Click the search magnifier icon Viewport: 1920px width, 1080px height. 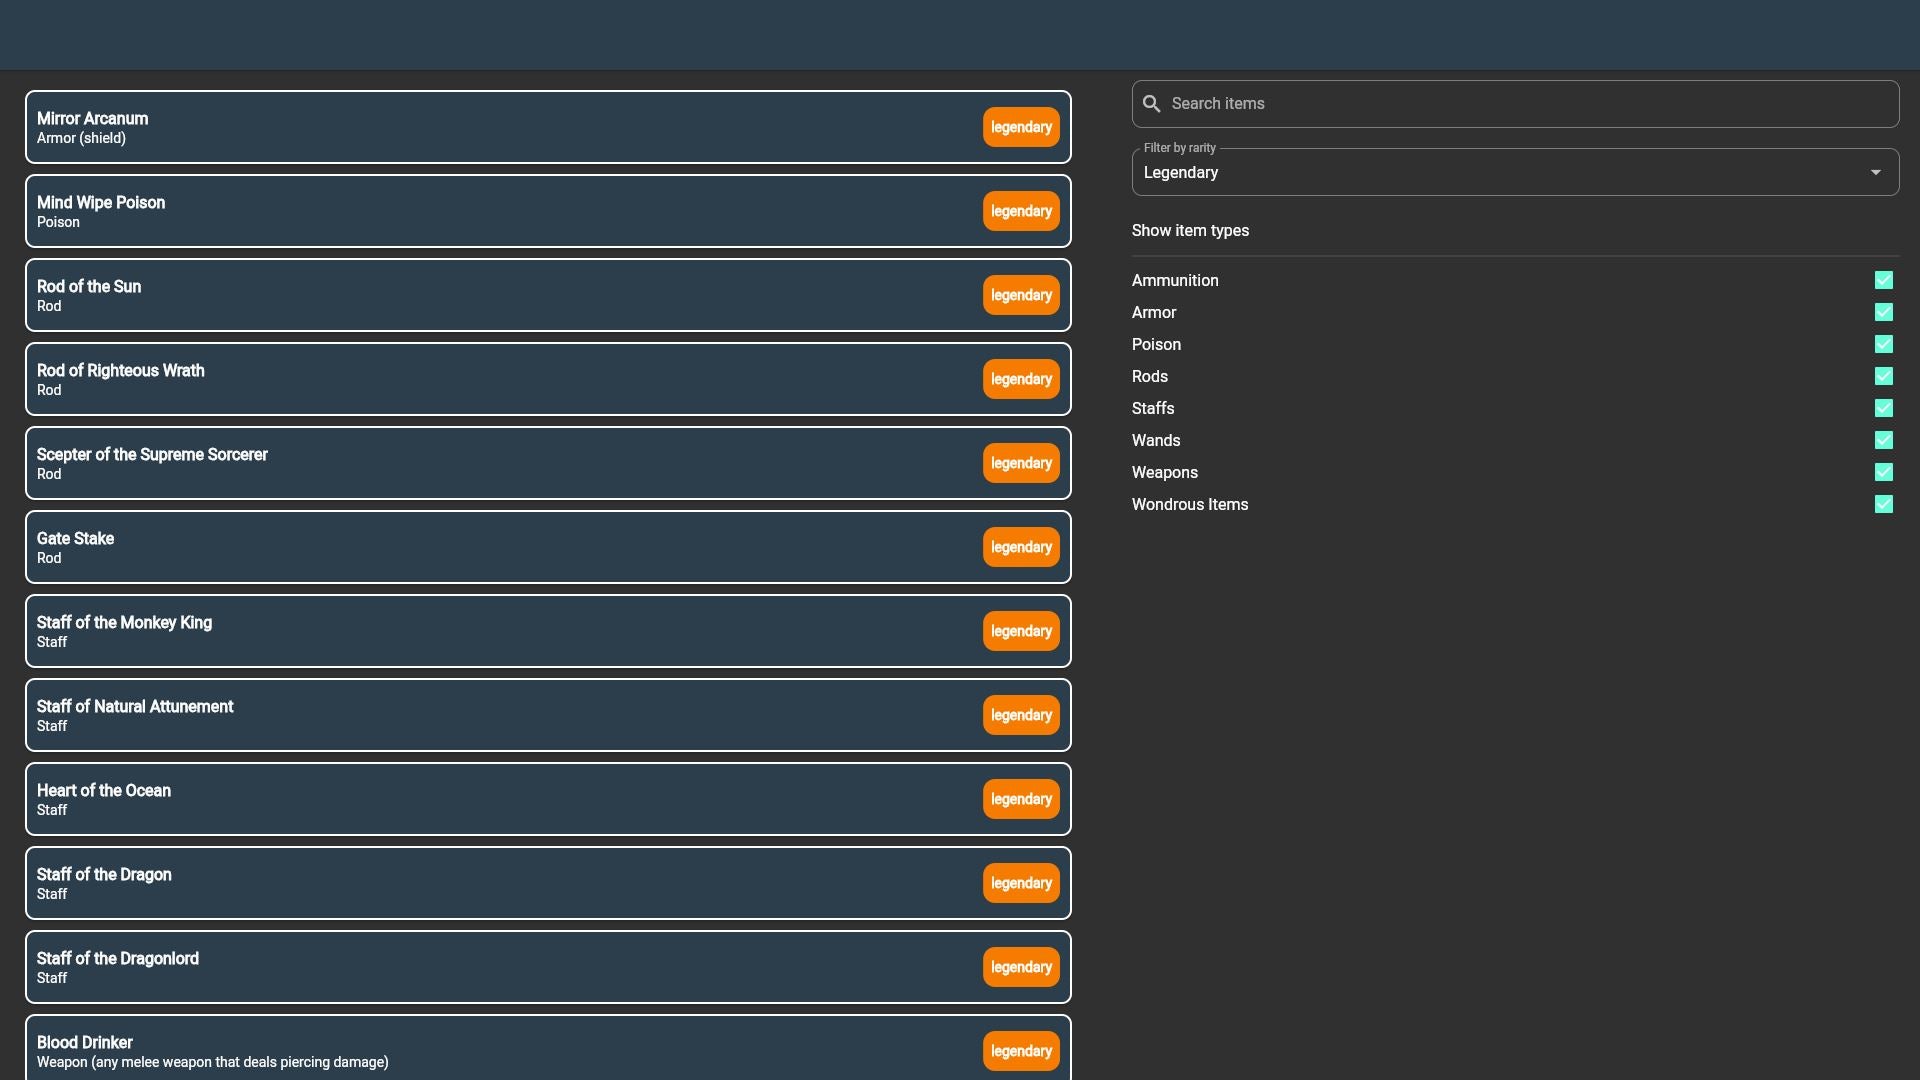coord(1151,104)
